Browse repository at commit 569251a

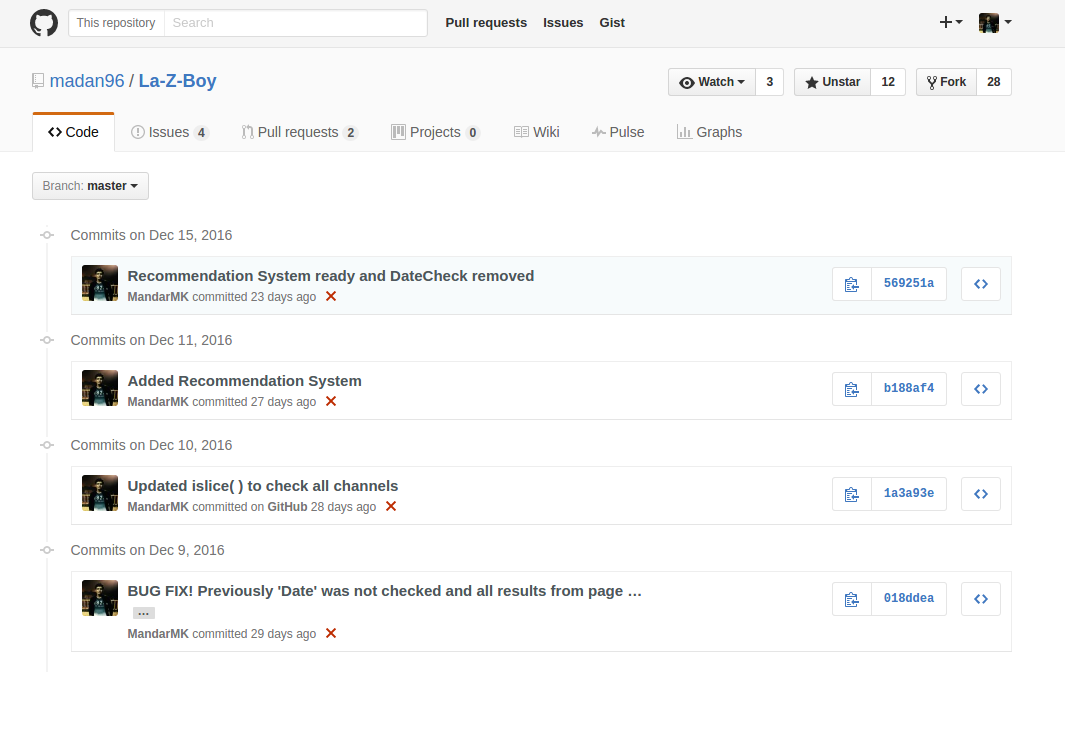(x=980, y=284)
